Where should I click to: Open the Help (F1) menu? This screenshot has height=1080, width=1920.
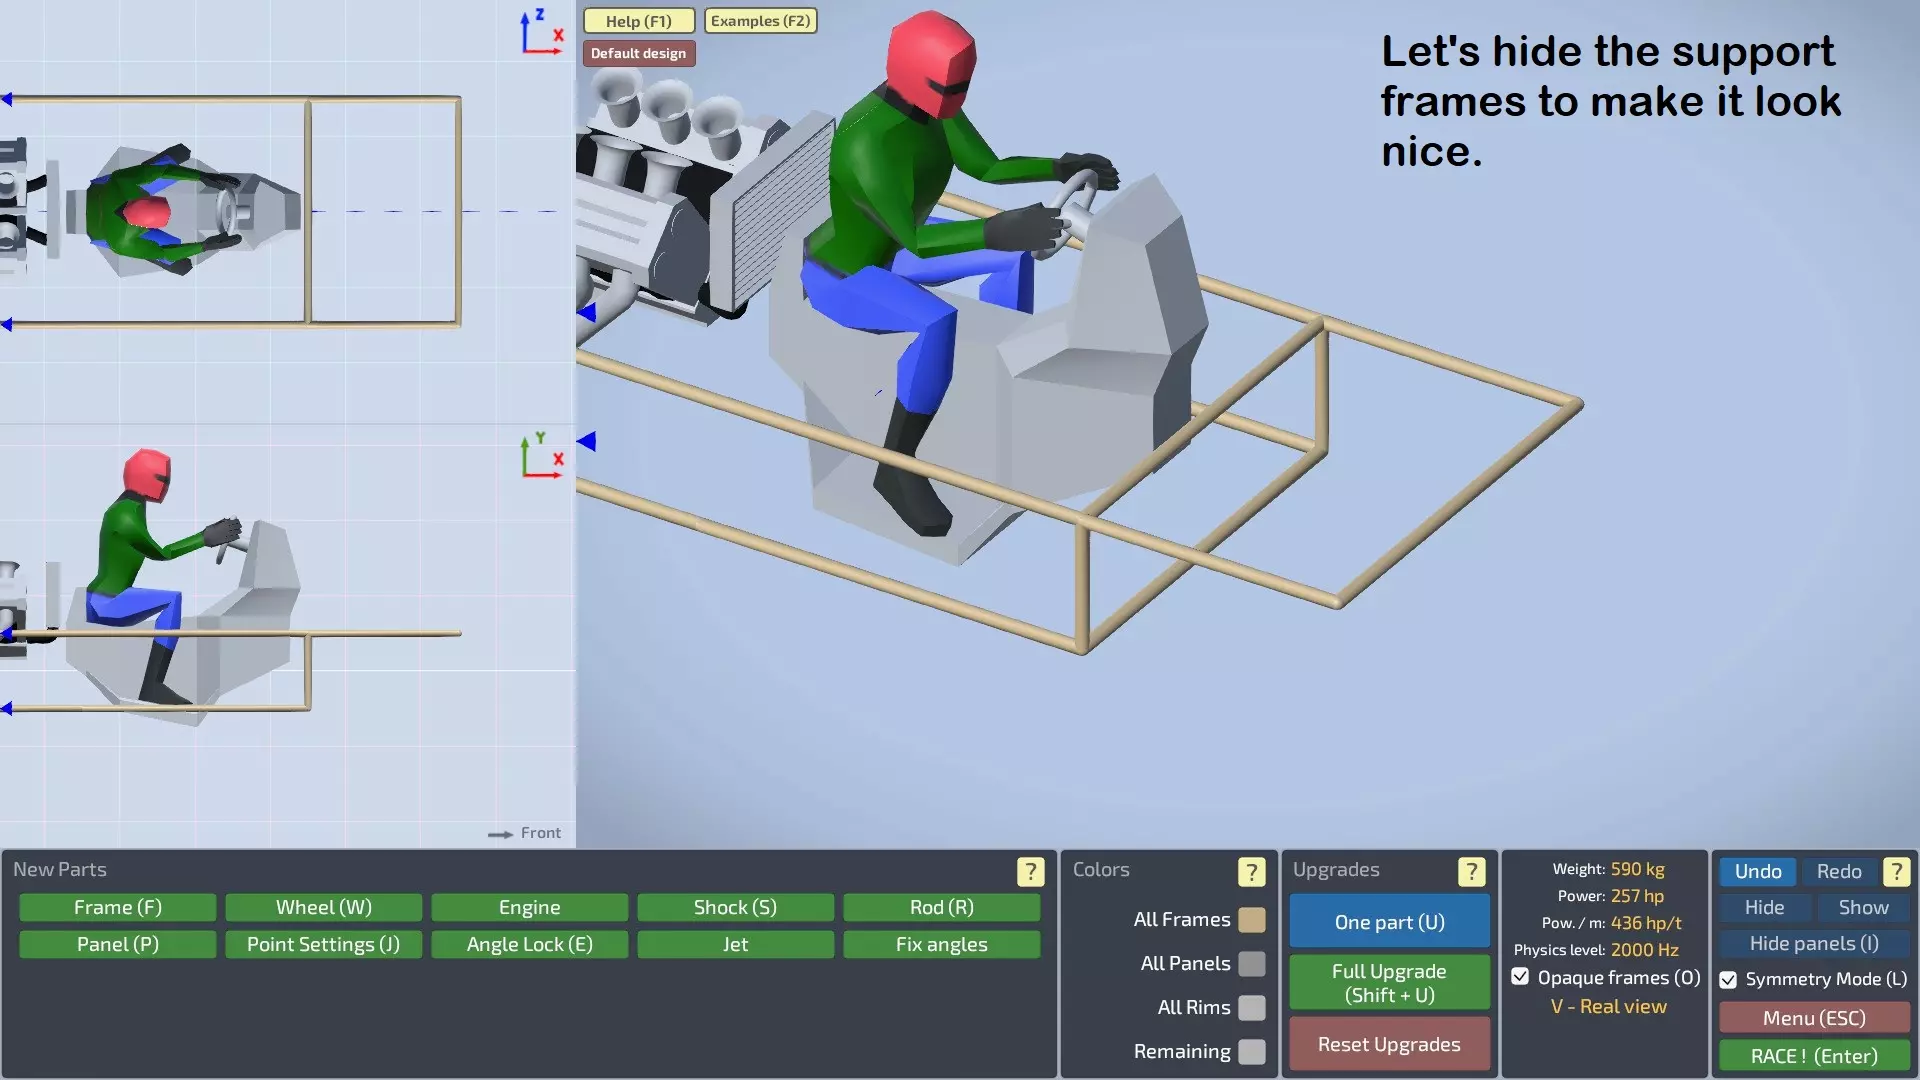point(638,21)
